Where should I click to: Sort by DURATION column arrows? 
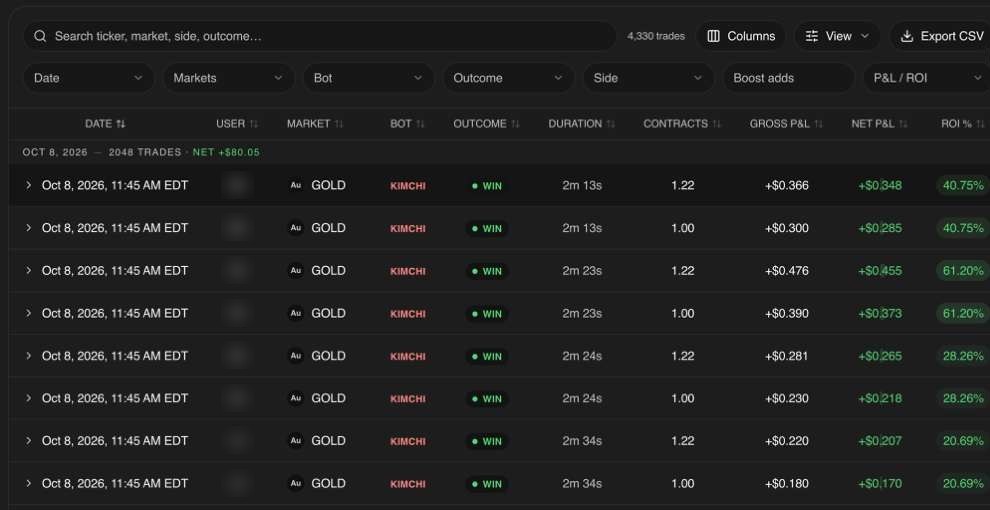pos(611,124)
